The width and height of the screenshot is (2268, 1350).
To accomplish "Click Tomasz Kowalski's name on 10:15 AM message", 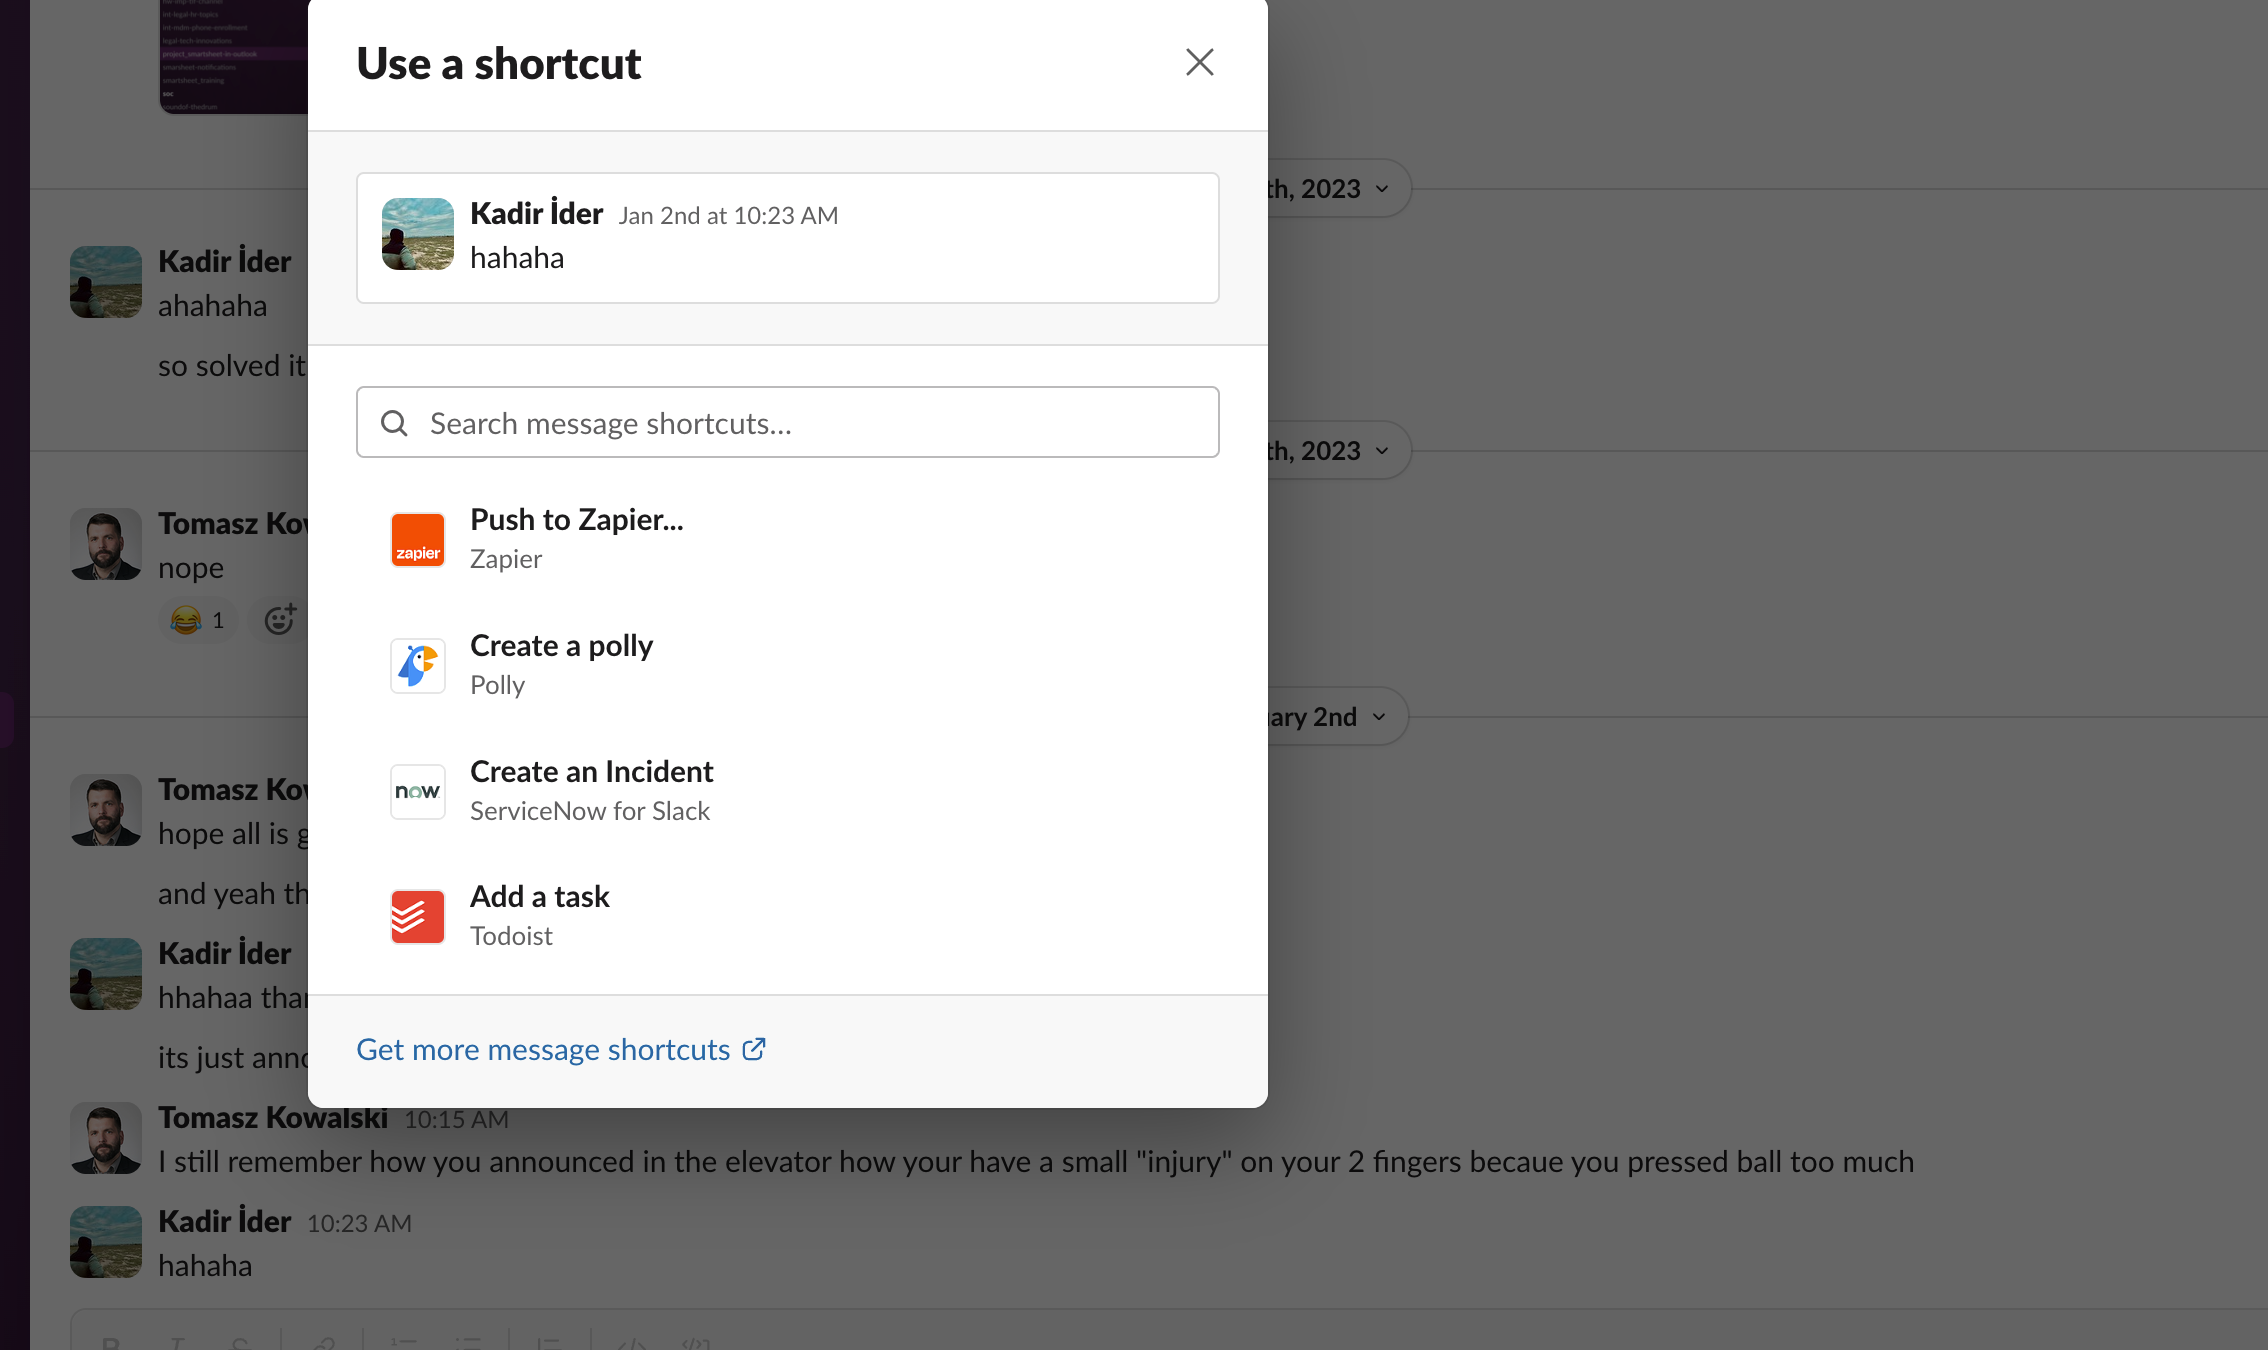I will click(x=273, y=1118).
